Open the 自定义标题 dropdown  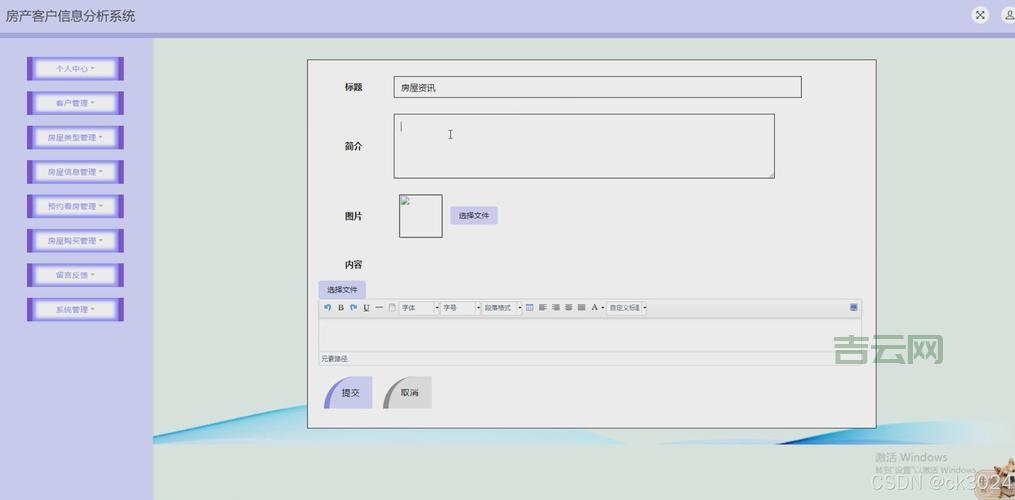click(x=628, y=308)
